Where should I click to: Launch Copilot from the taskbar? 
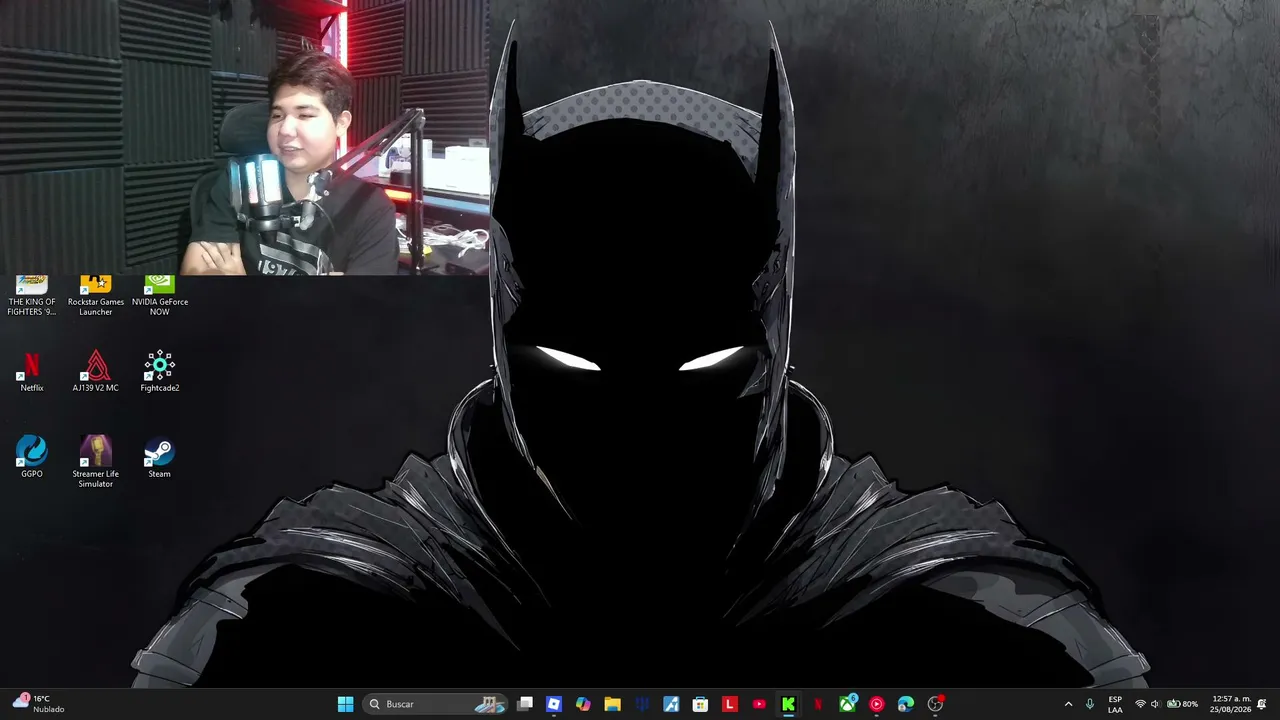click(583, 704)
